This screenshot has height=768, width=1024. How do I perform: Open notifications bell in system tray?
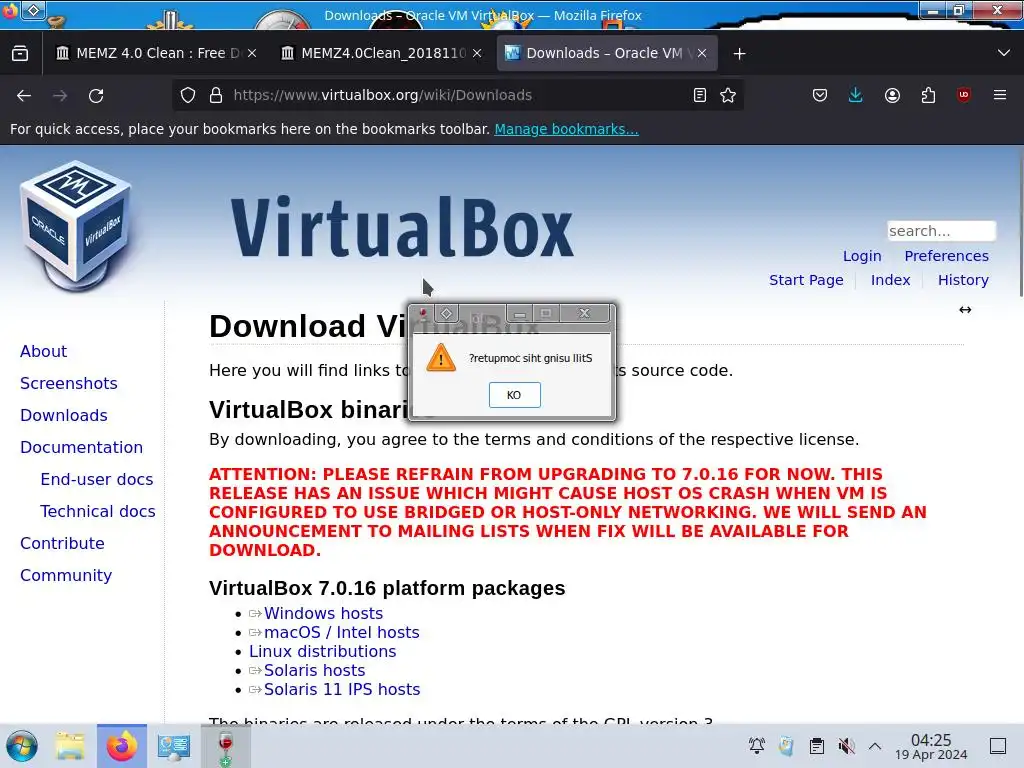[757, 746]
